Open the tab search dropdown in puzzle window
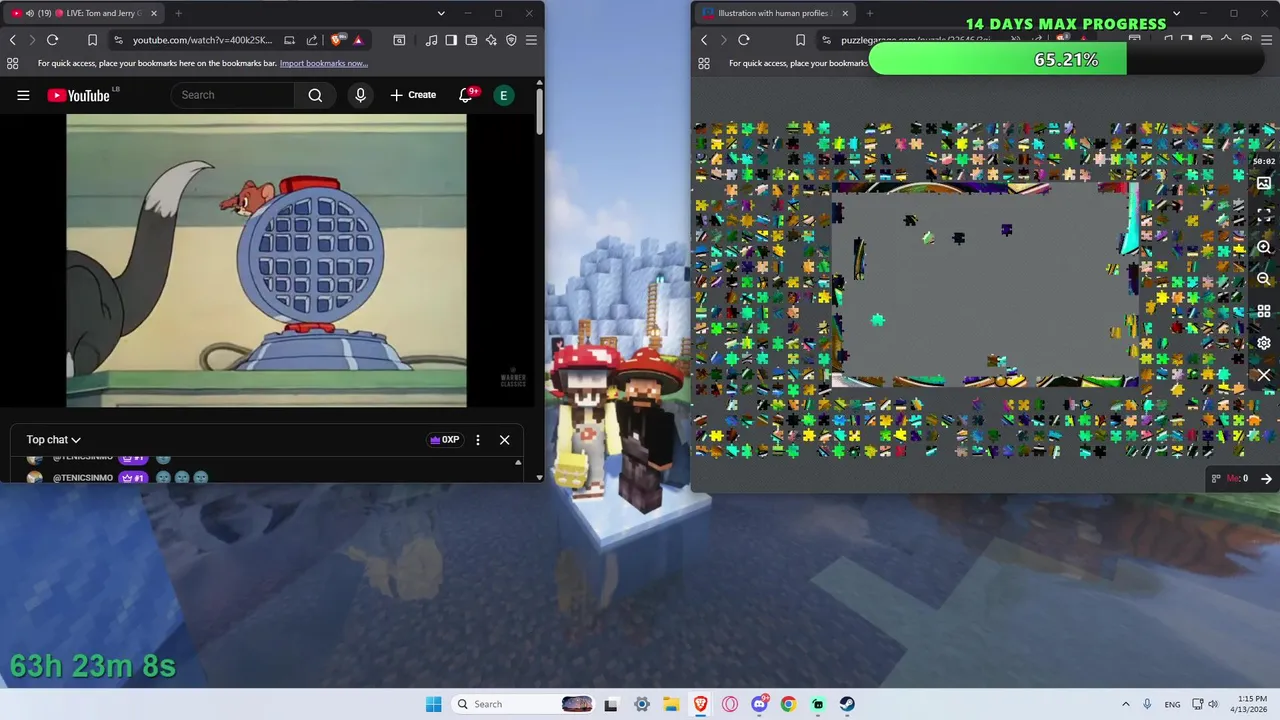1280x720 pixels. click(1176, 13)
